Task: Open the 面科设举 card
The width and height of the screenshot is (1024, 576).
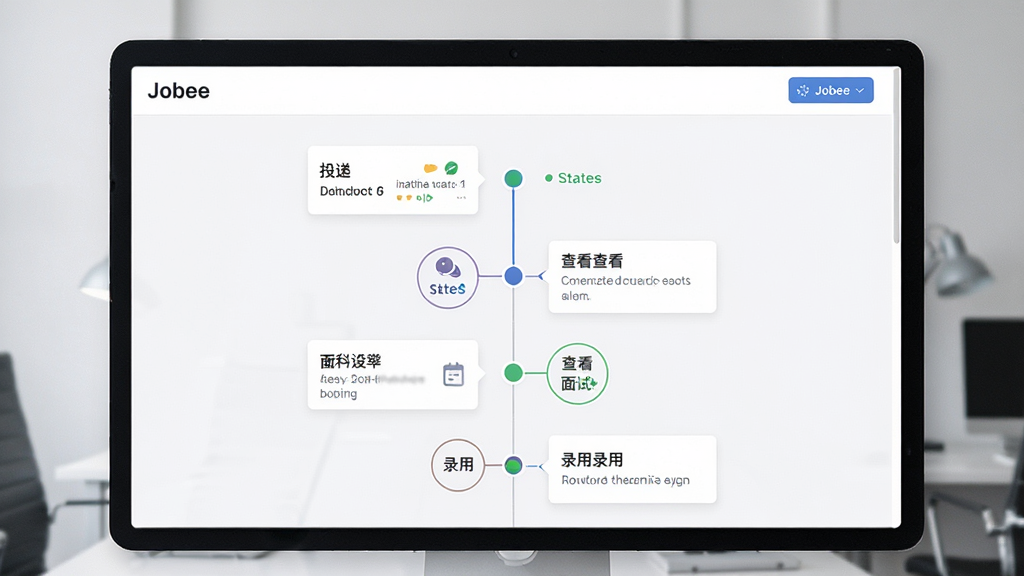Action: (392, 375)
